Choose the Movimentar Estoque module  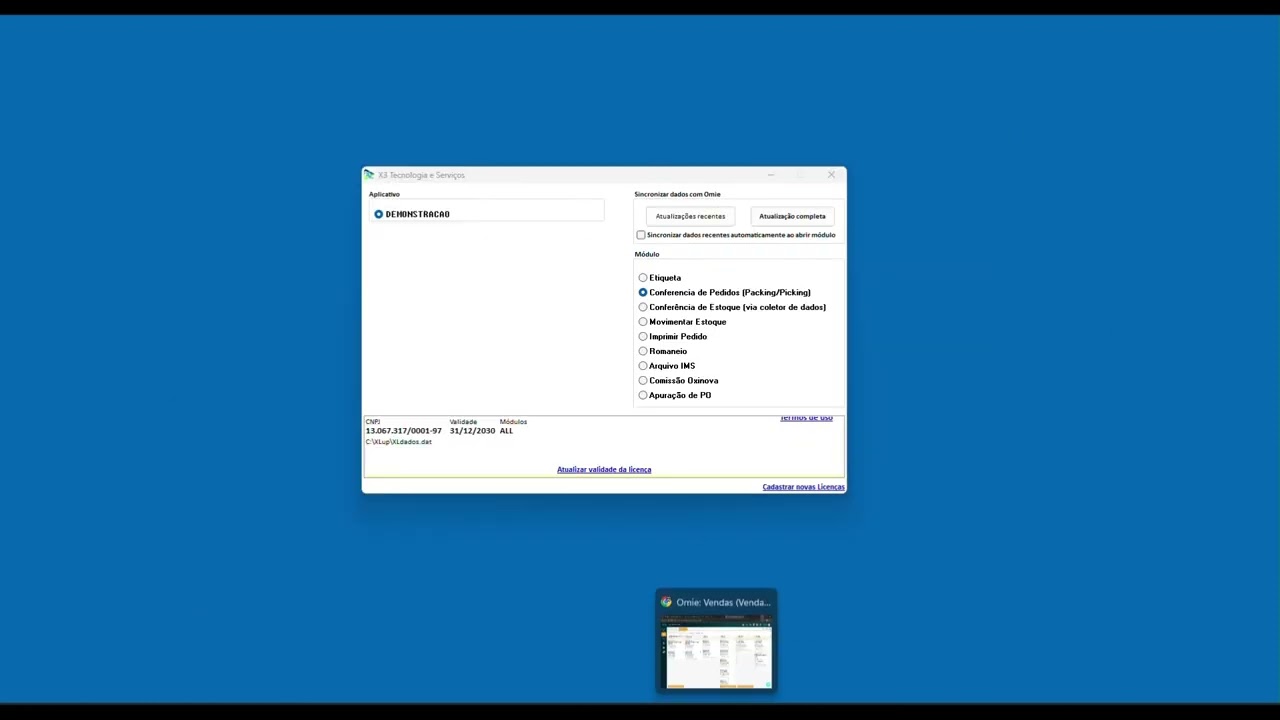643,322
